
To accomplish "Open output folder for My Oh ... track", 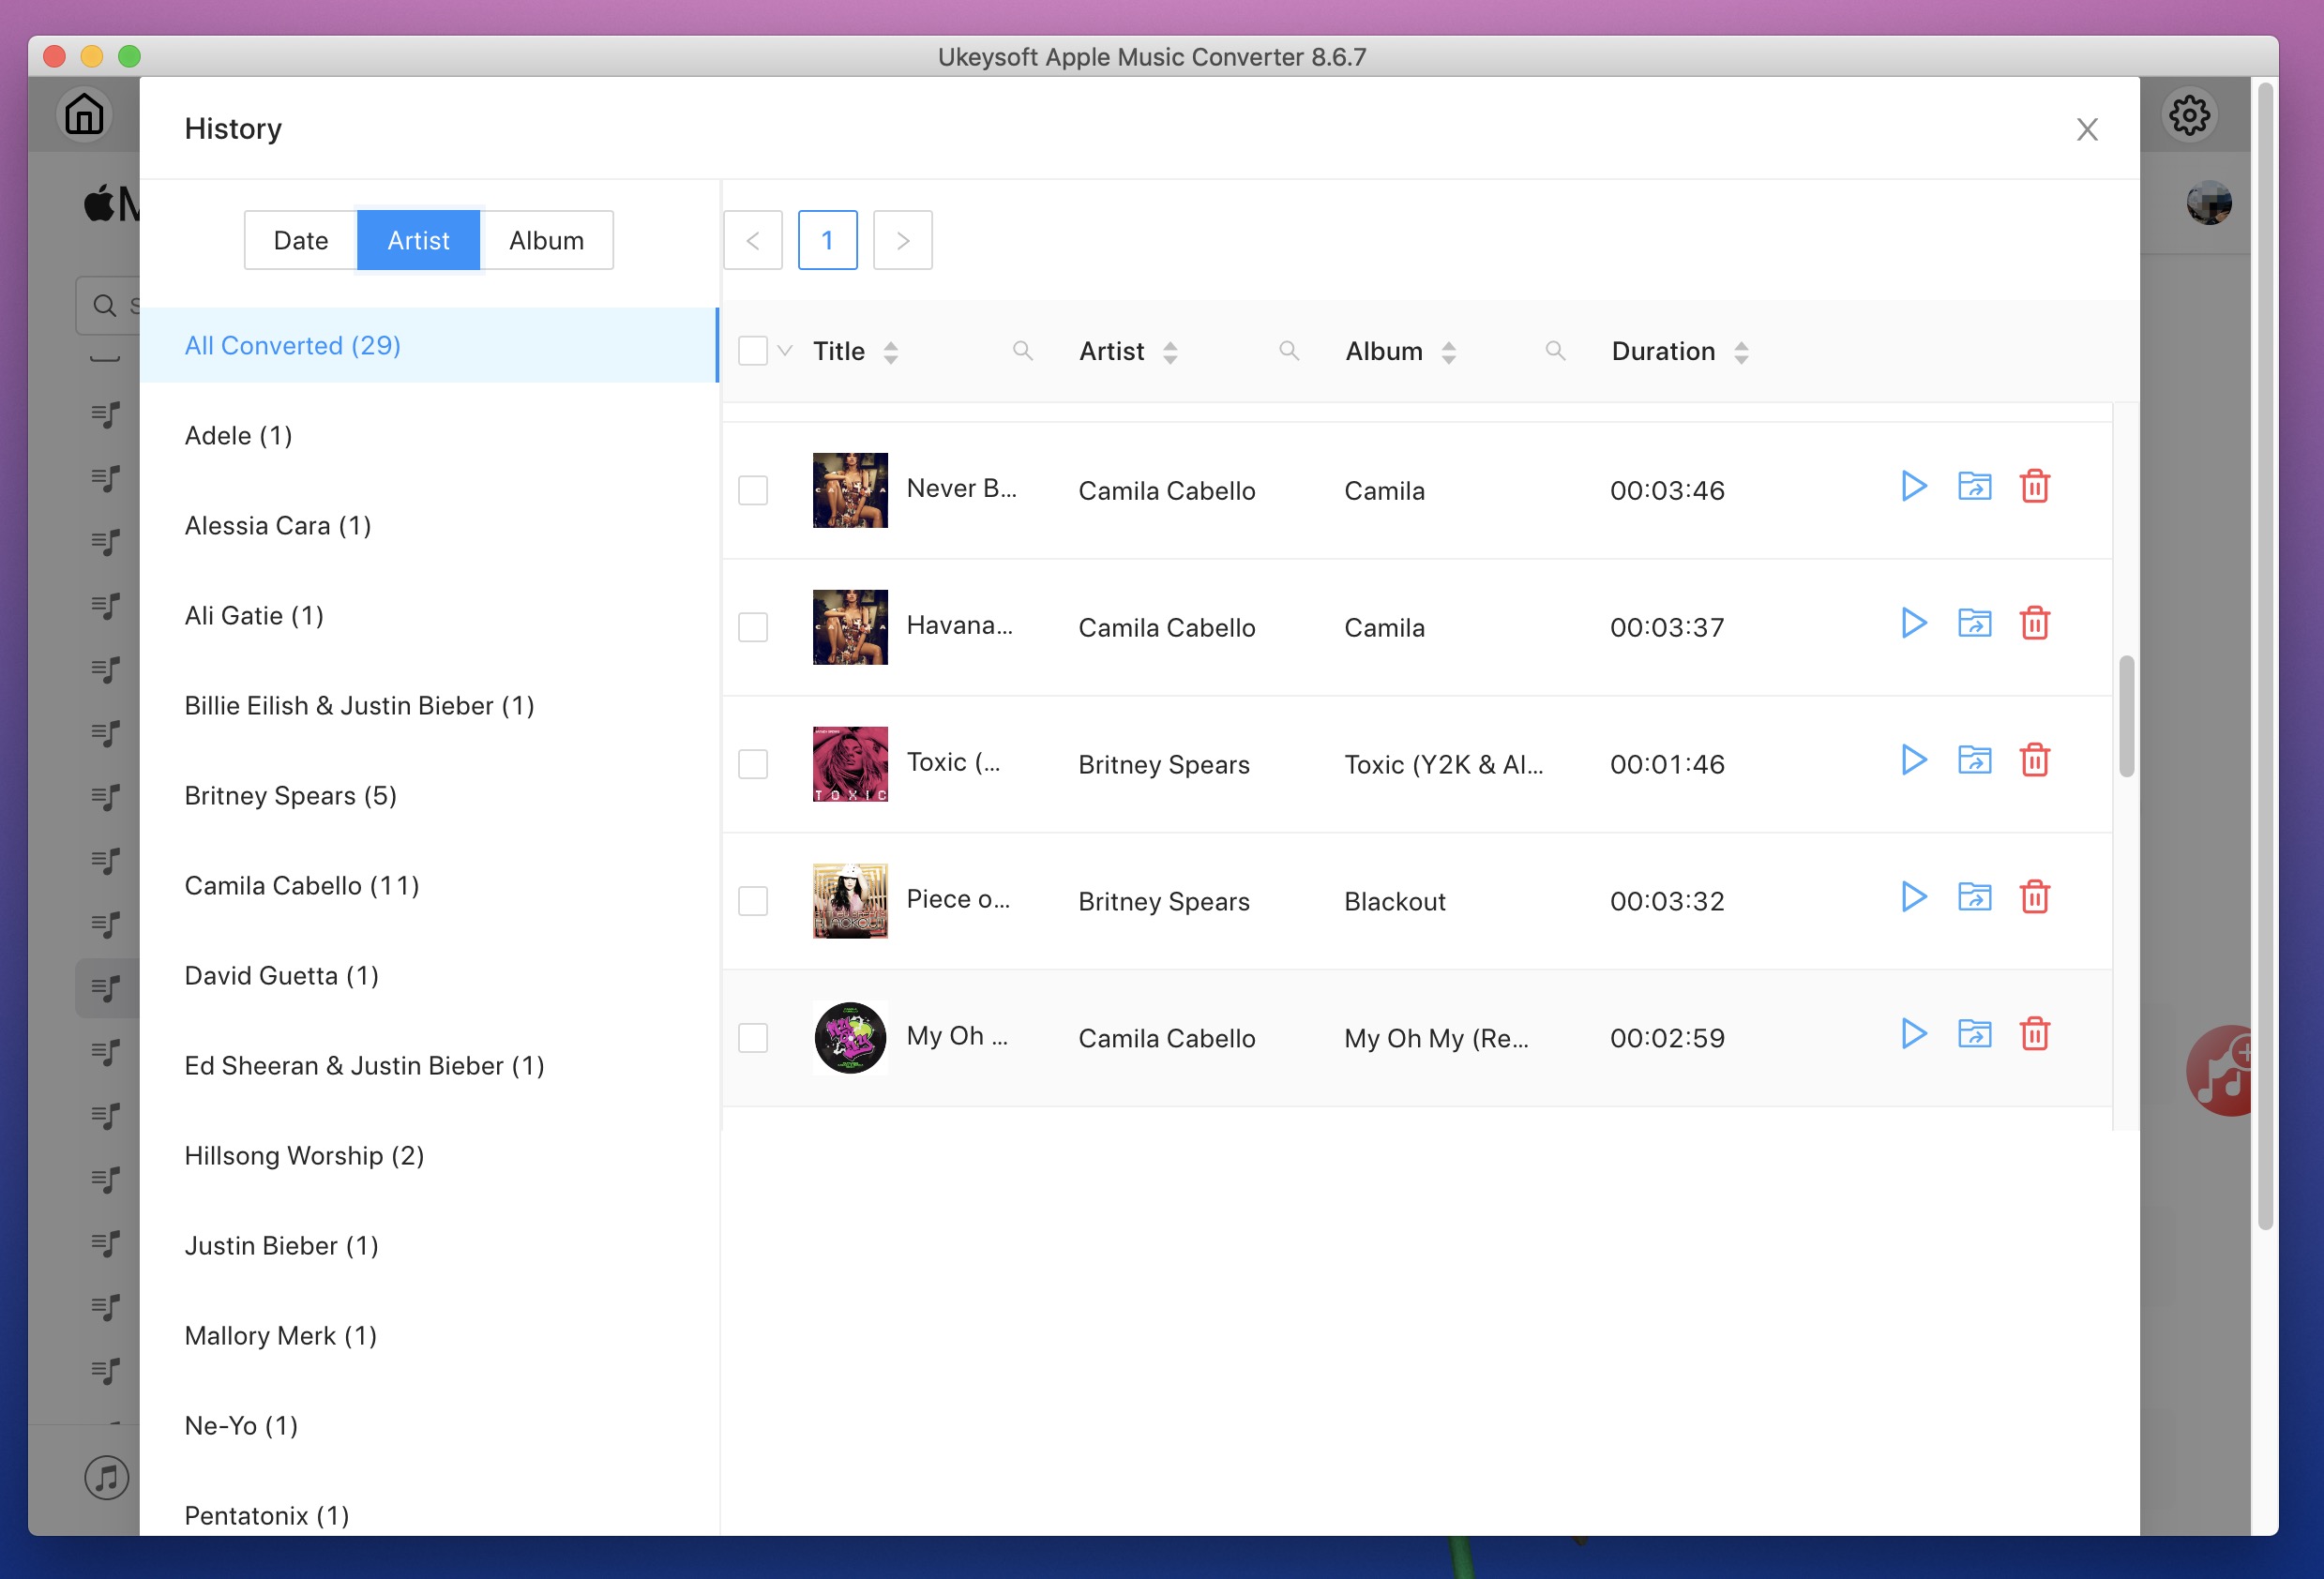I will tap(1974, 1035).
